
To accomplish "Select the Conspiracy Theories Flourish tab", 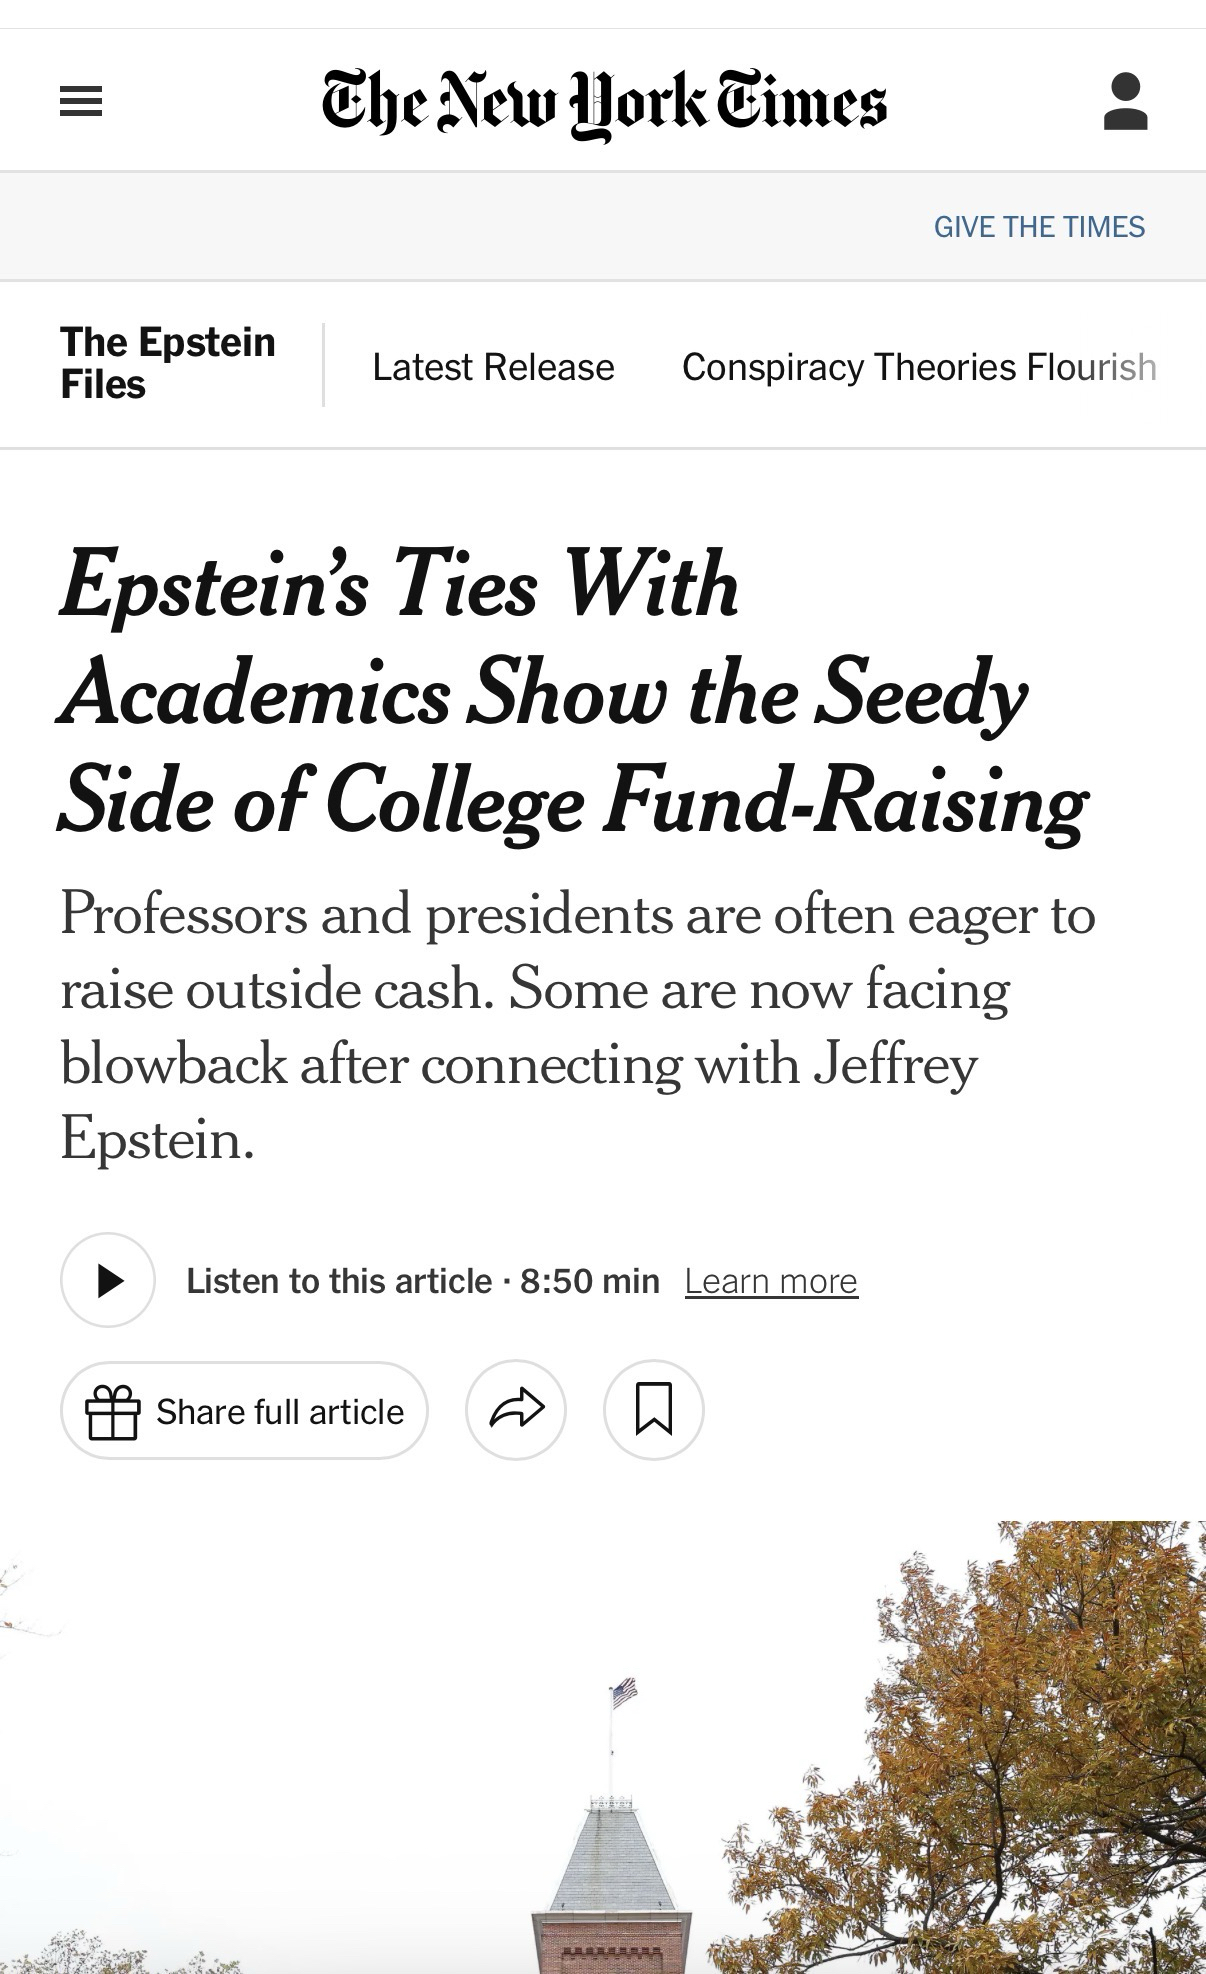I will click(918, 367).
